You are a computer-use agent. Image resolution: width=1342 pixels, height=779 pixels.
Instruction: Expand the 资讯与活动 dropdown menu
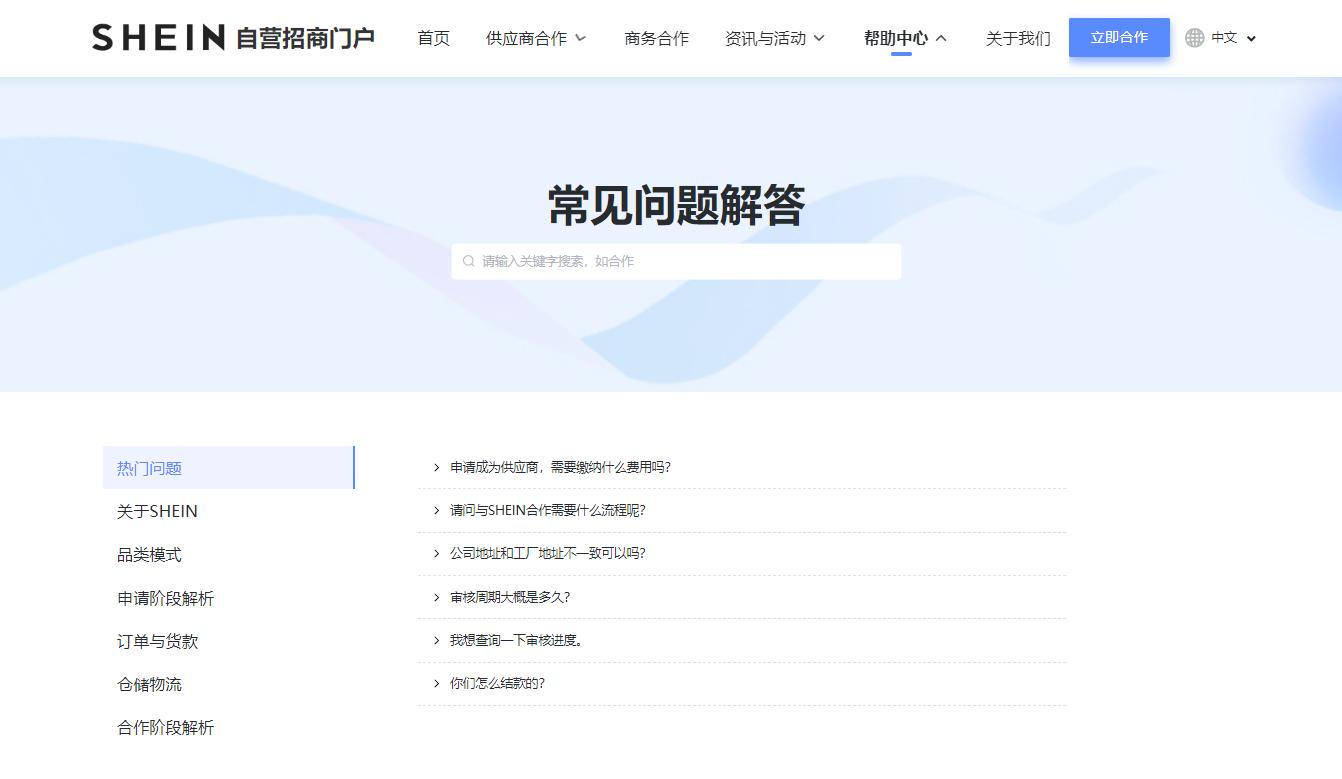coord(775,38)
